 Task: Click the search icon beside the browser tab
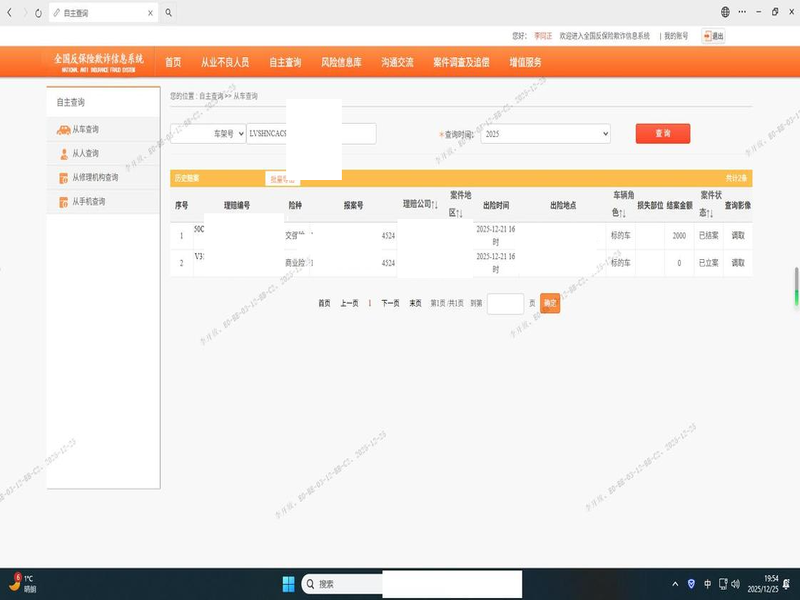[169, 13]
